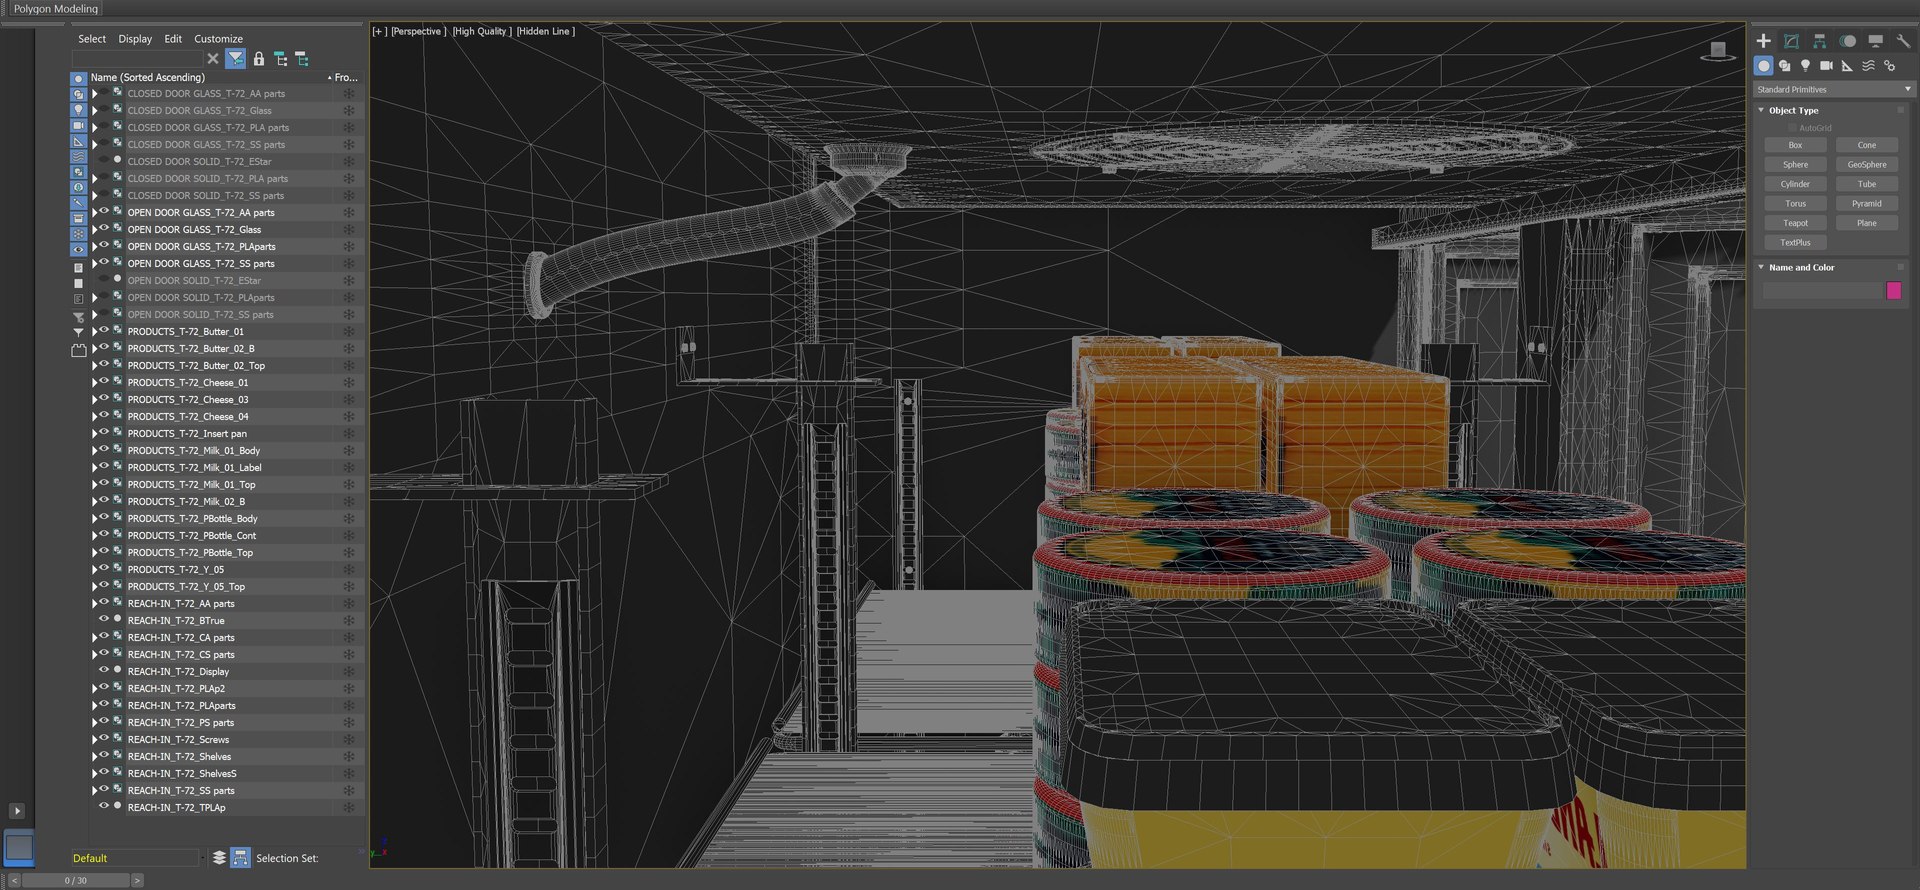Screen dimensions: 1920x890
Task: Hide REACH-IN_T-72_TPLAp using its eye icon
Action: click(x=104, y=807)
